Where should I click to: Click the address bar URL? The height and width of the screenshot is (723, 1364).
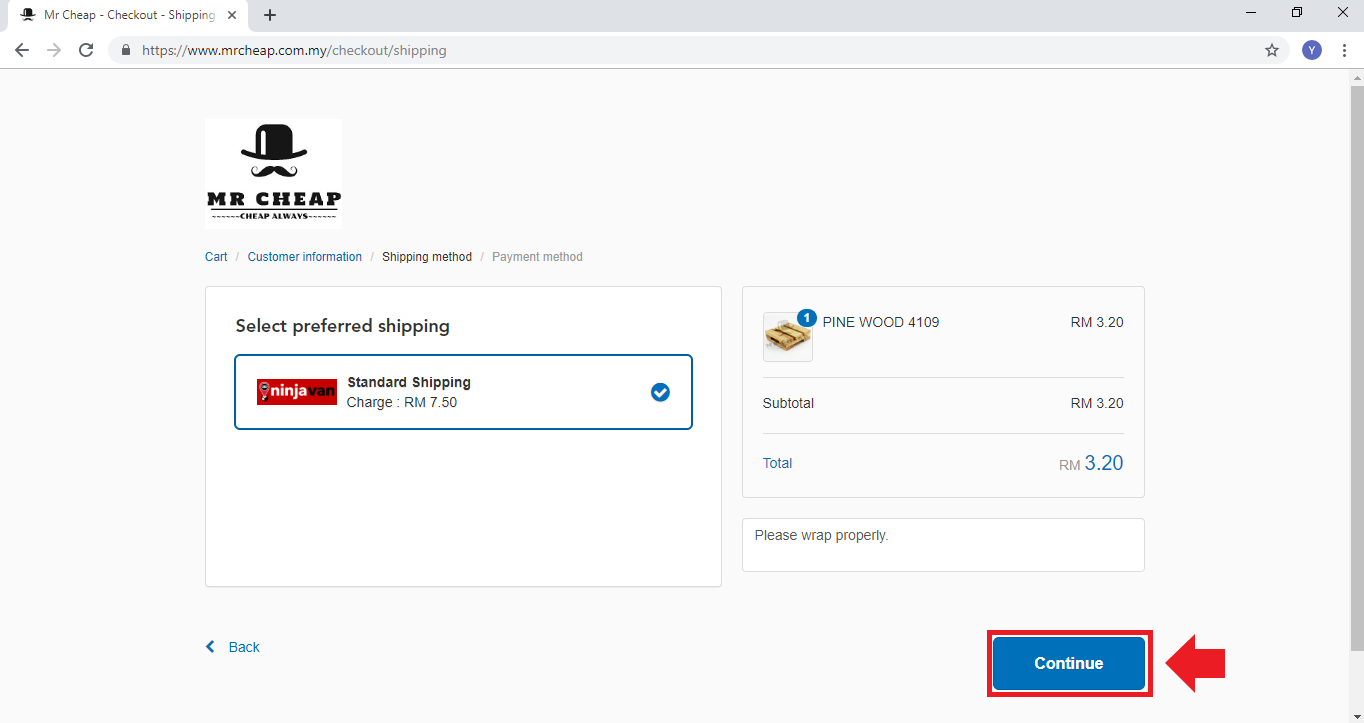pos(295,50)
